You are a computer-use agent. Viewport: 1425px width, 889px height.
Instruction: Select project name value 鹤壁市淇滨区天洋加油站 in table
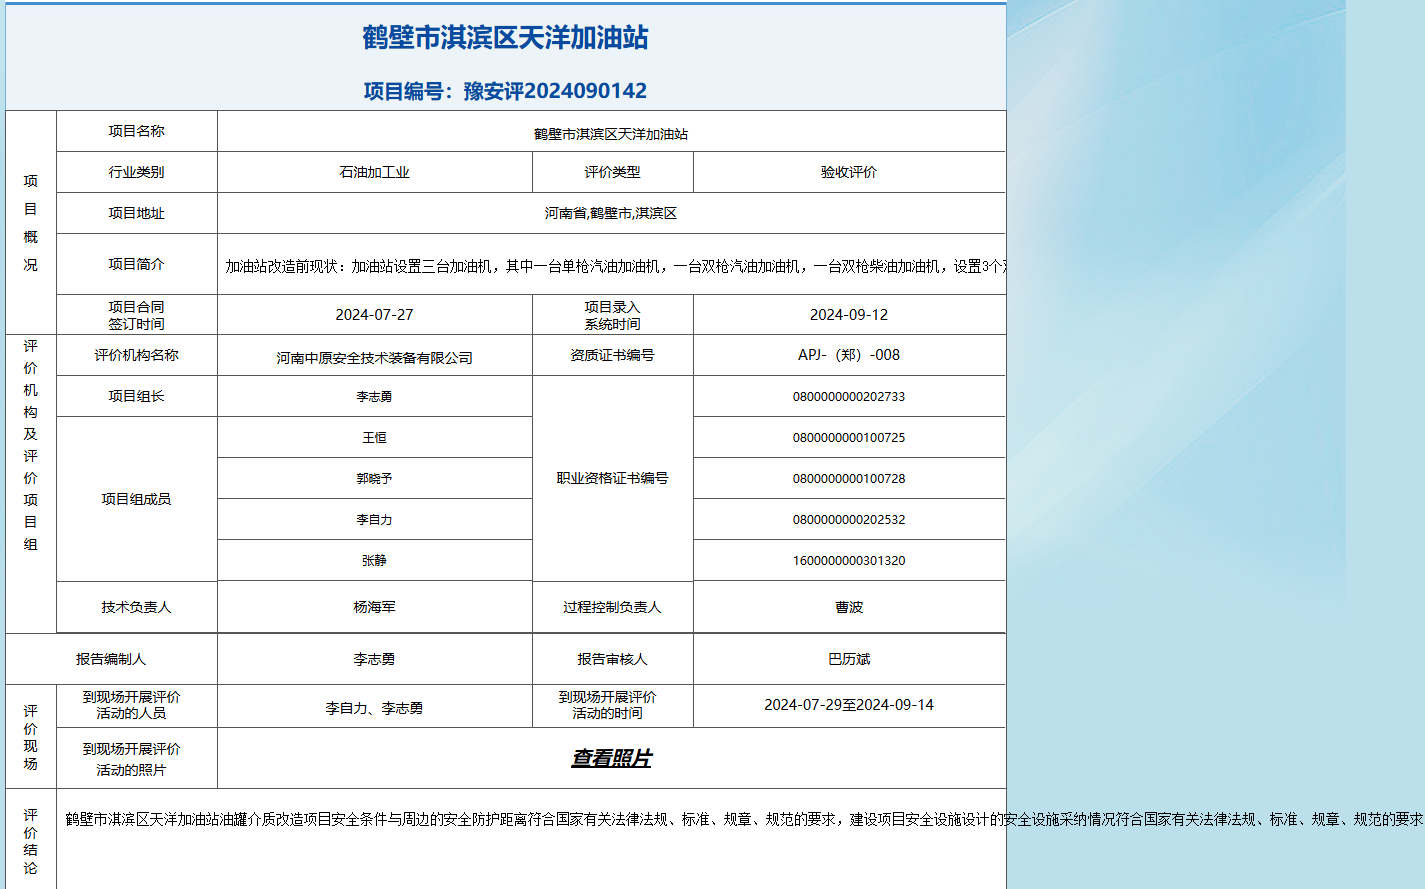tap(611, 134)
